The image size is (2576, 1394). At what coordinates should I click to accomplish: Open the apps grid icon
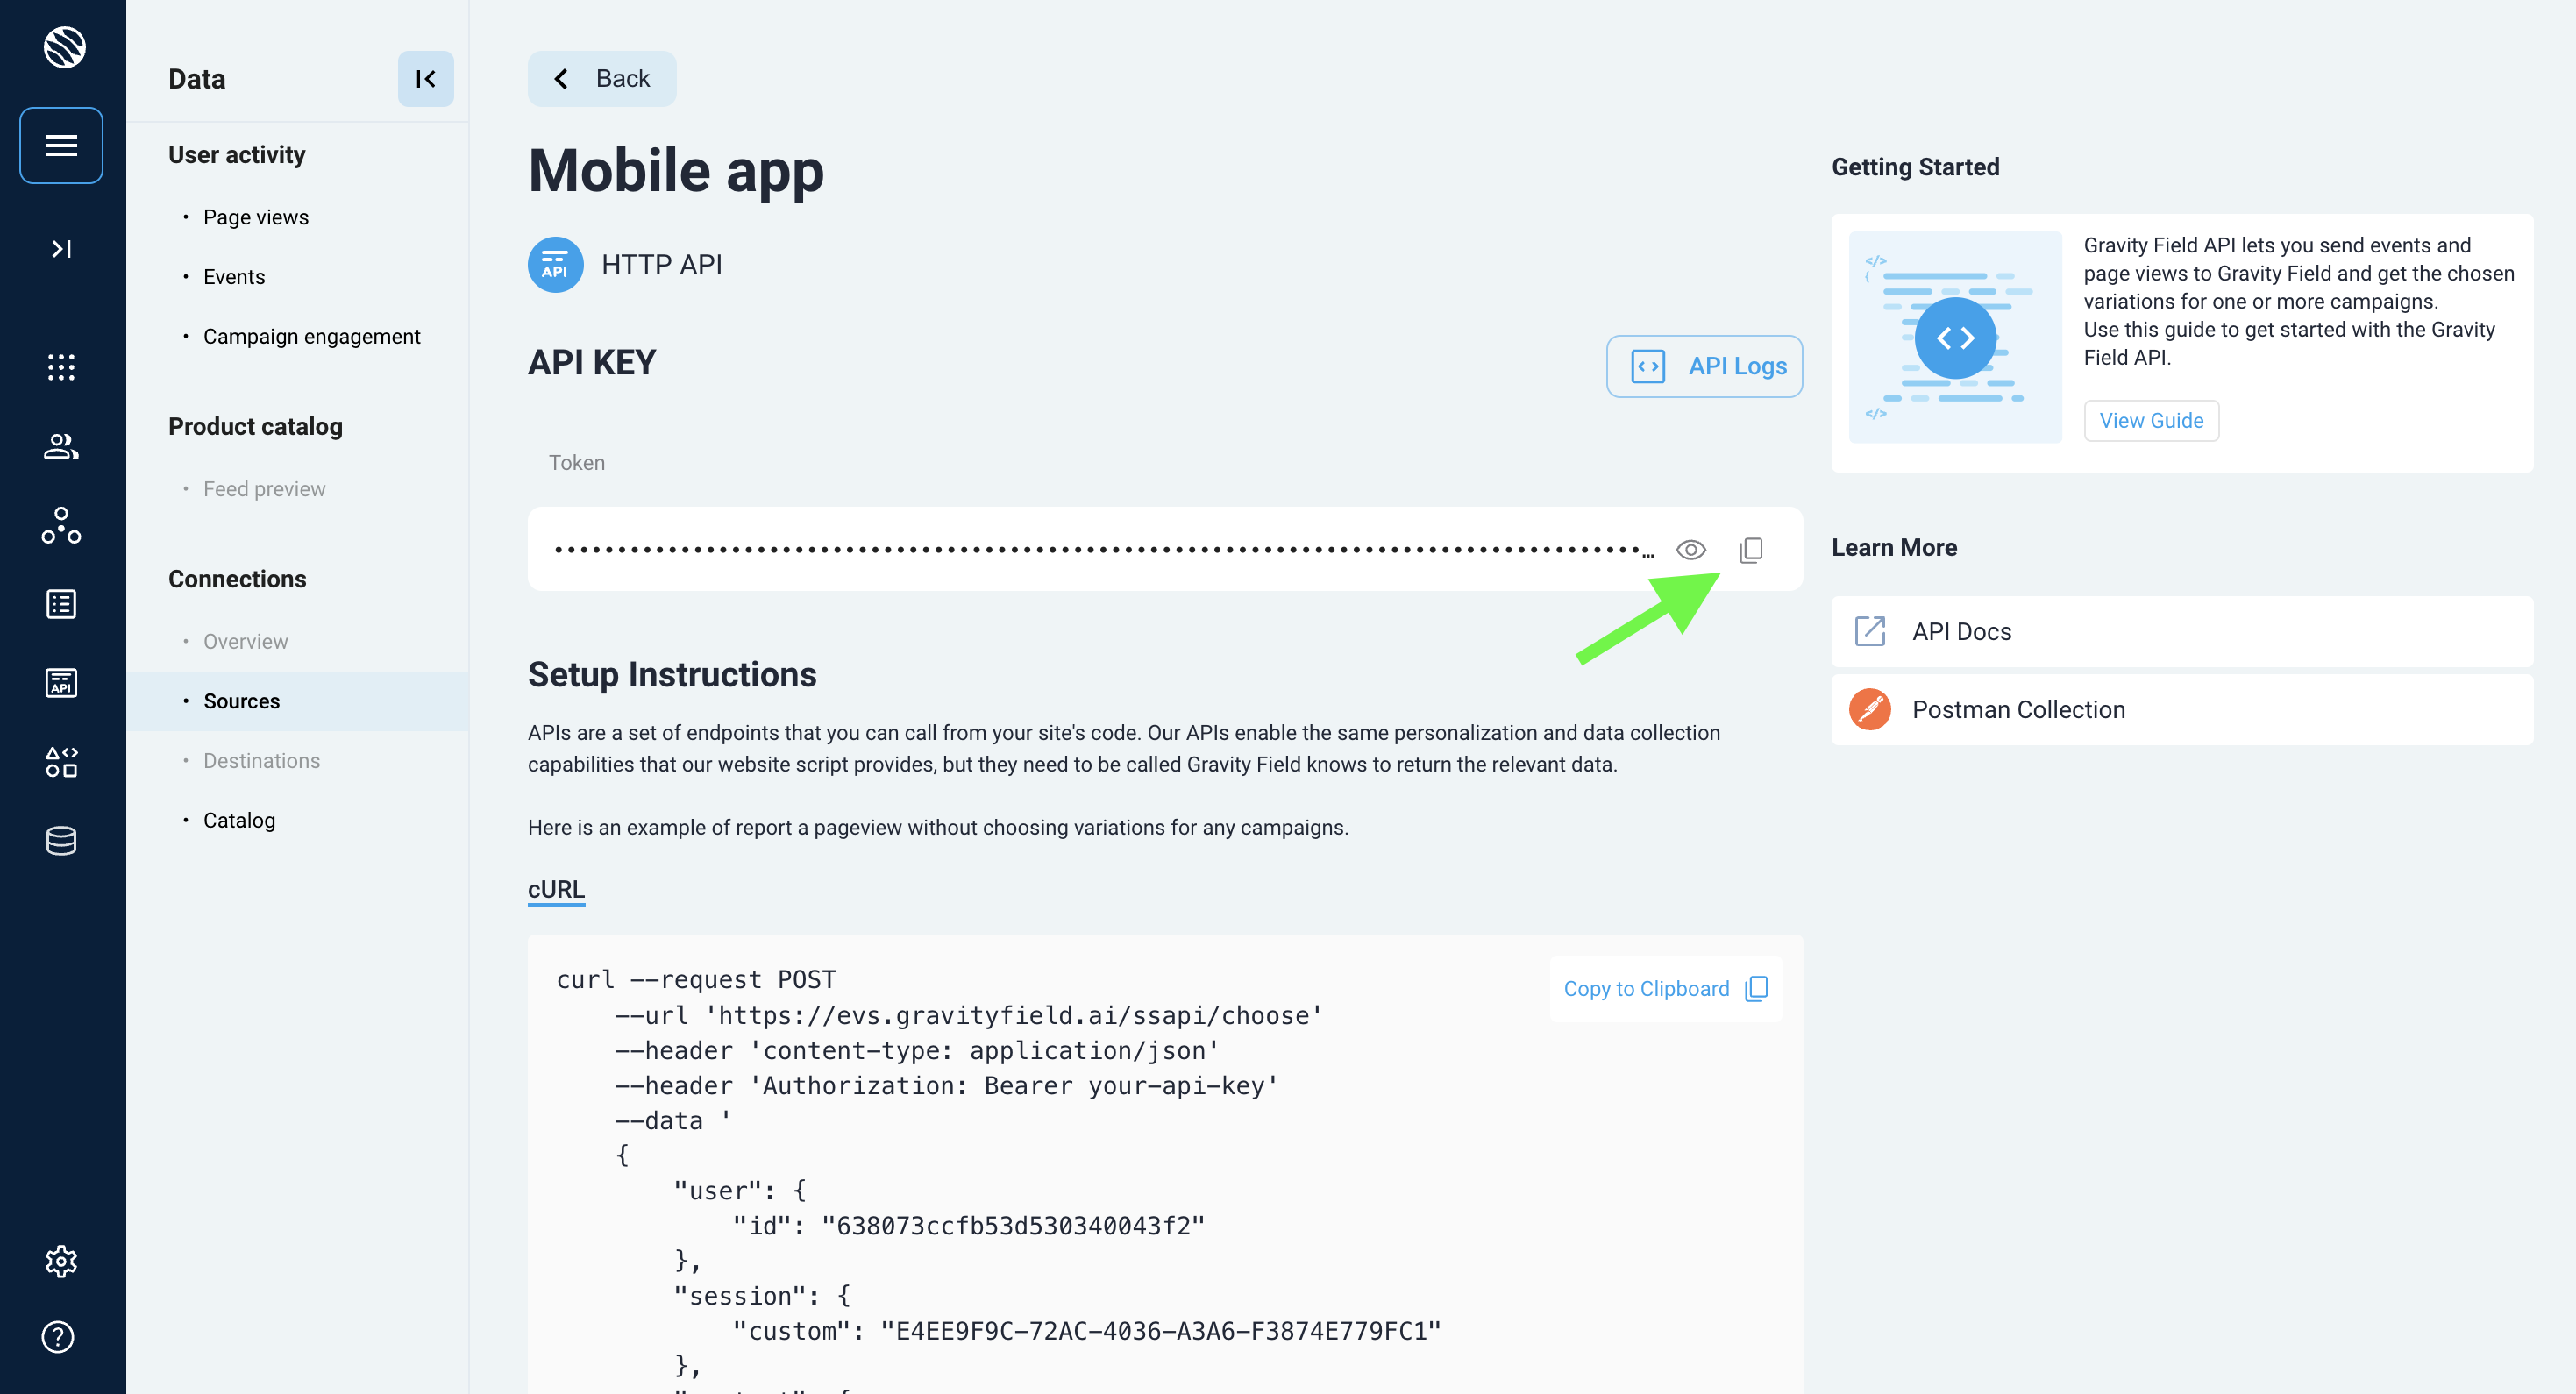coord(61,367)
